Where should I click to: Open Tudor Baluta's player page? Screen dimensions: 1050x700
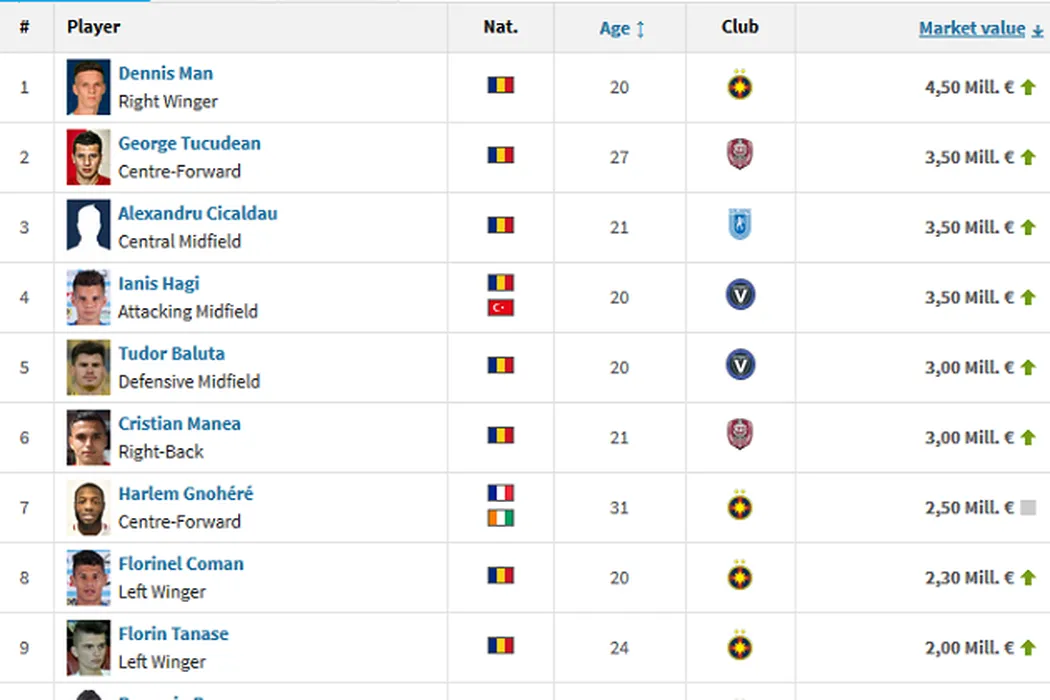pyautogui.click(x=171, y=354)
